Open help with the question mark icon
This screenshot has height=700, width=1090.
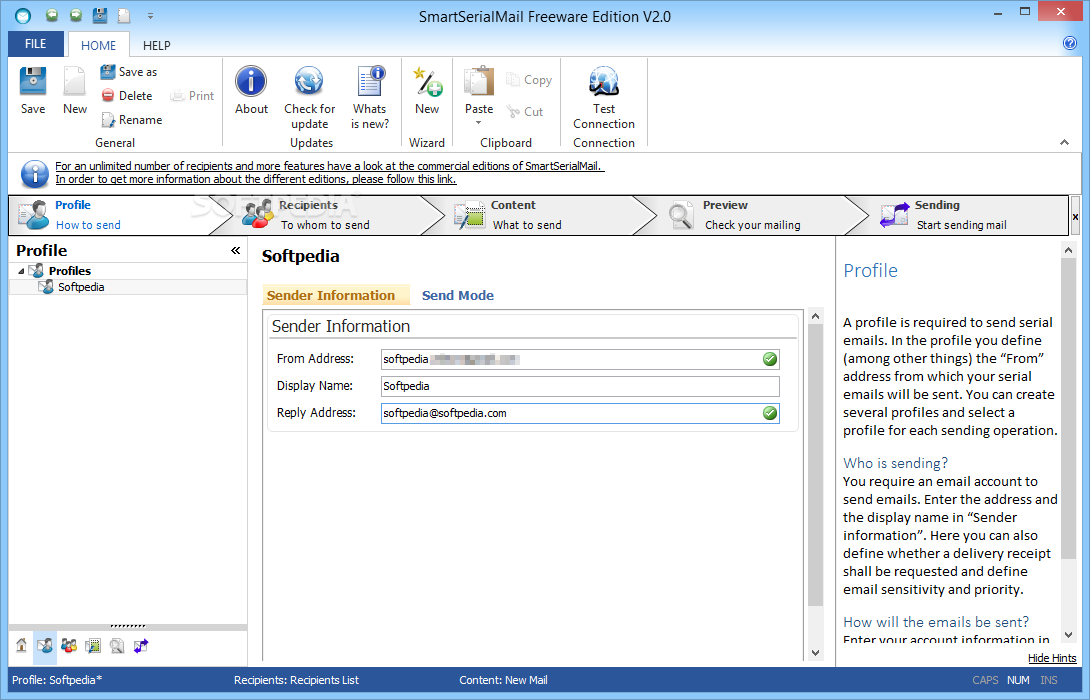pos(1070,43)
